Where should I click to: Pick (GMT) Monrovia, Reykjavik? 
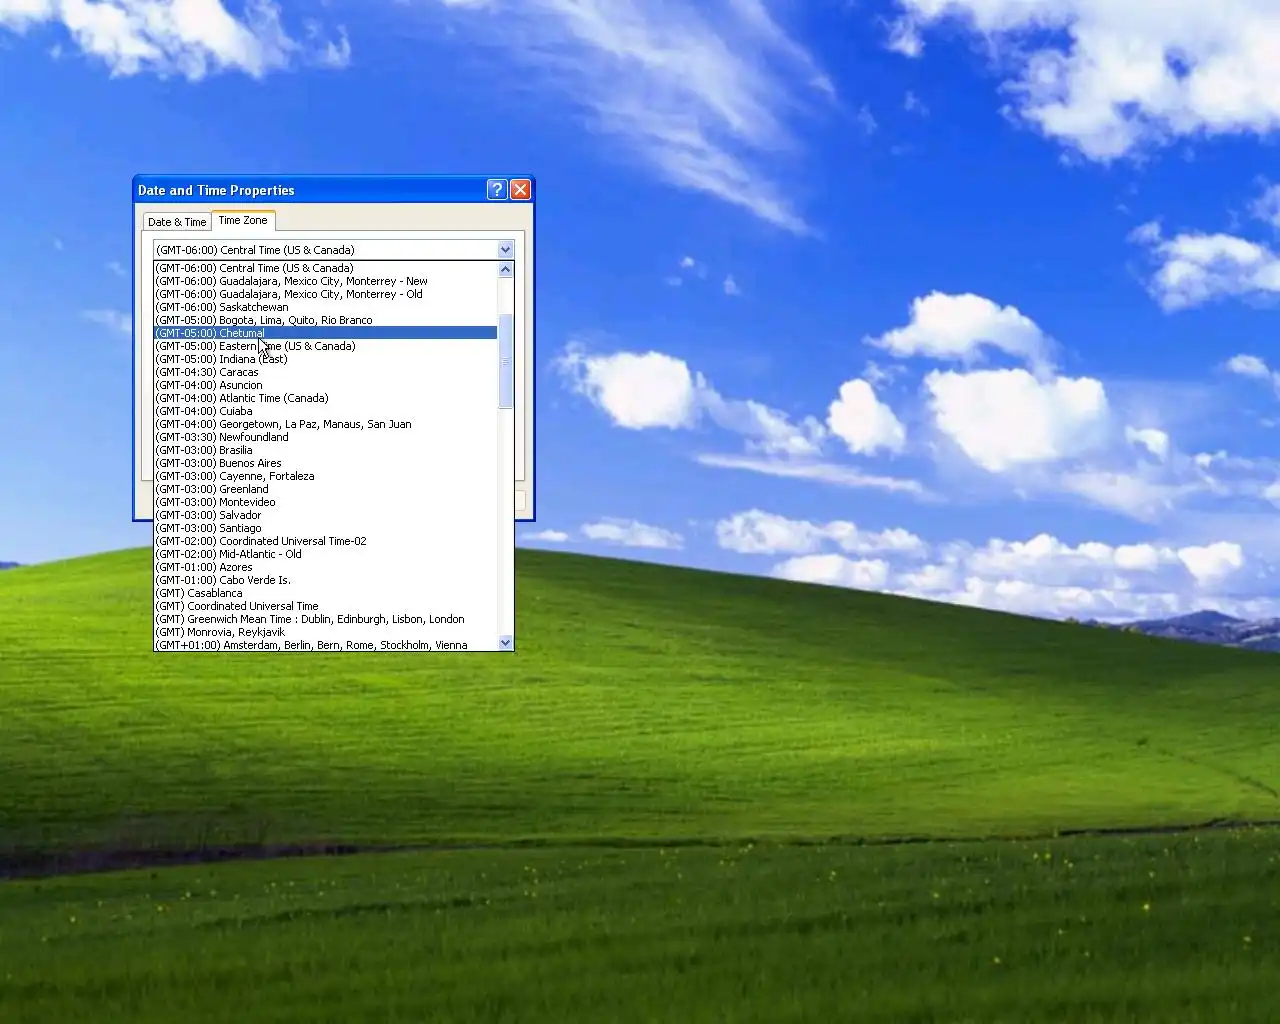325,632
